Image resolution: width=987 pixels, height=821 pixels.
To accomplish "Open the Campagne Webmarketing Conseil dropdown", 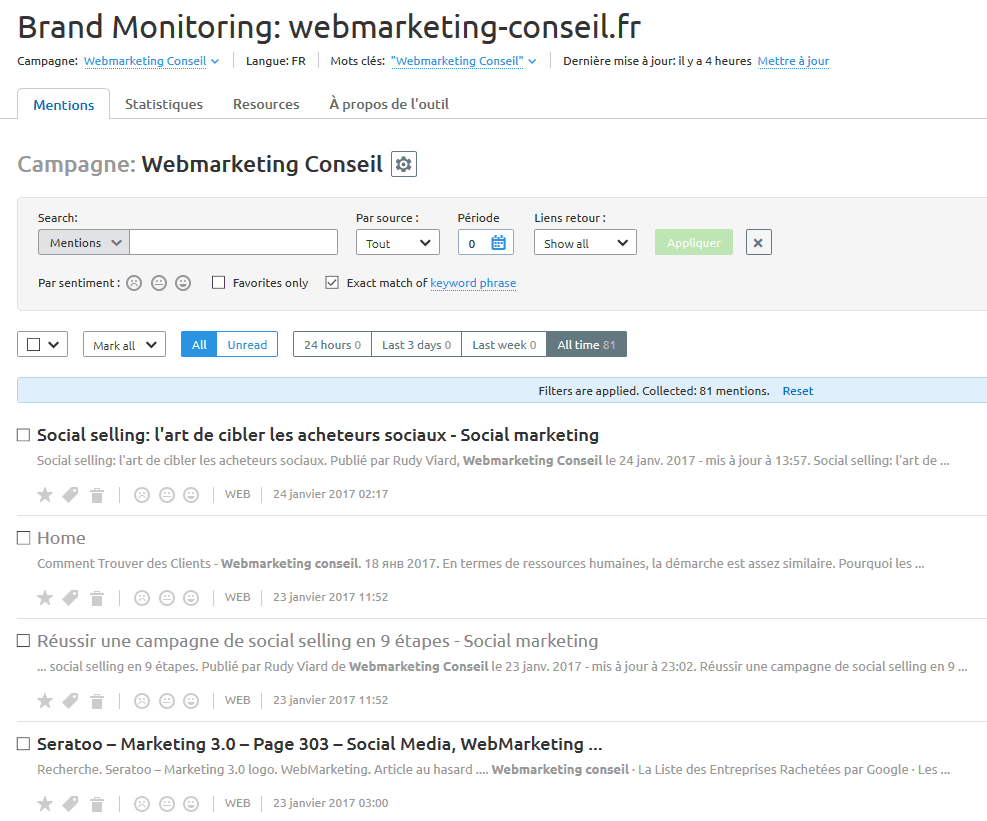I will point(152,61).
